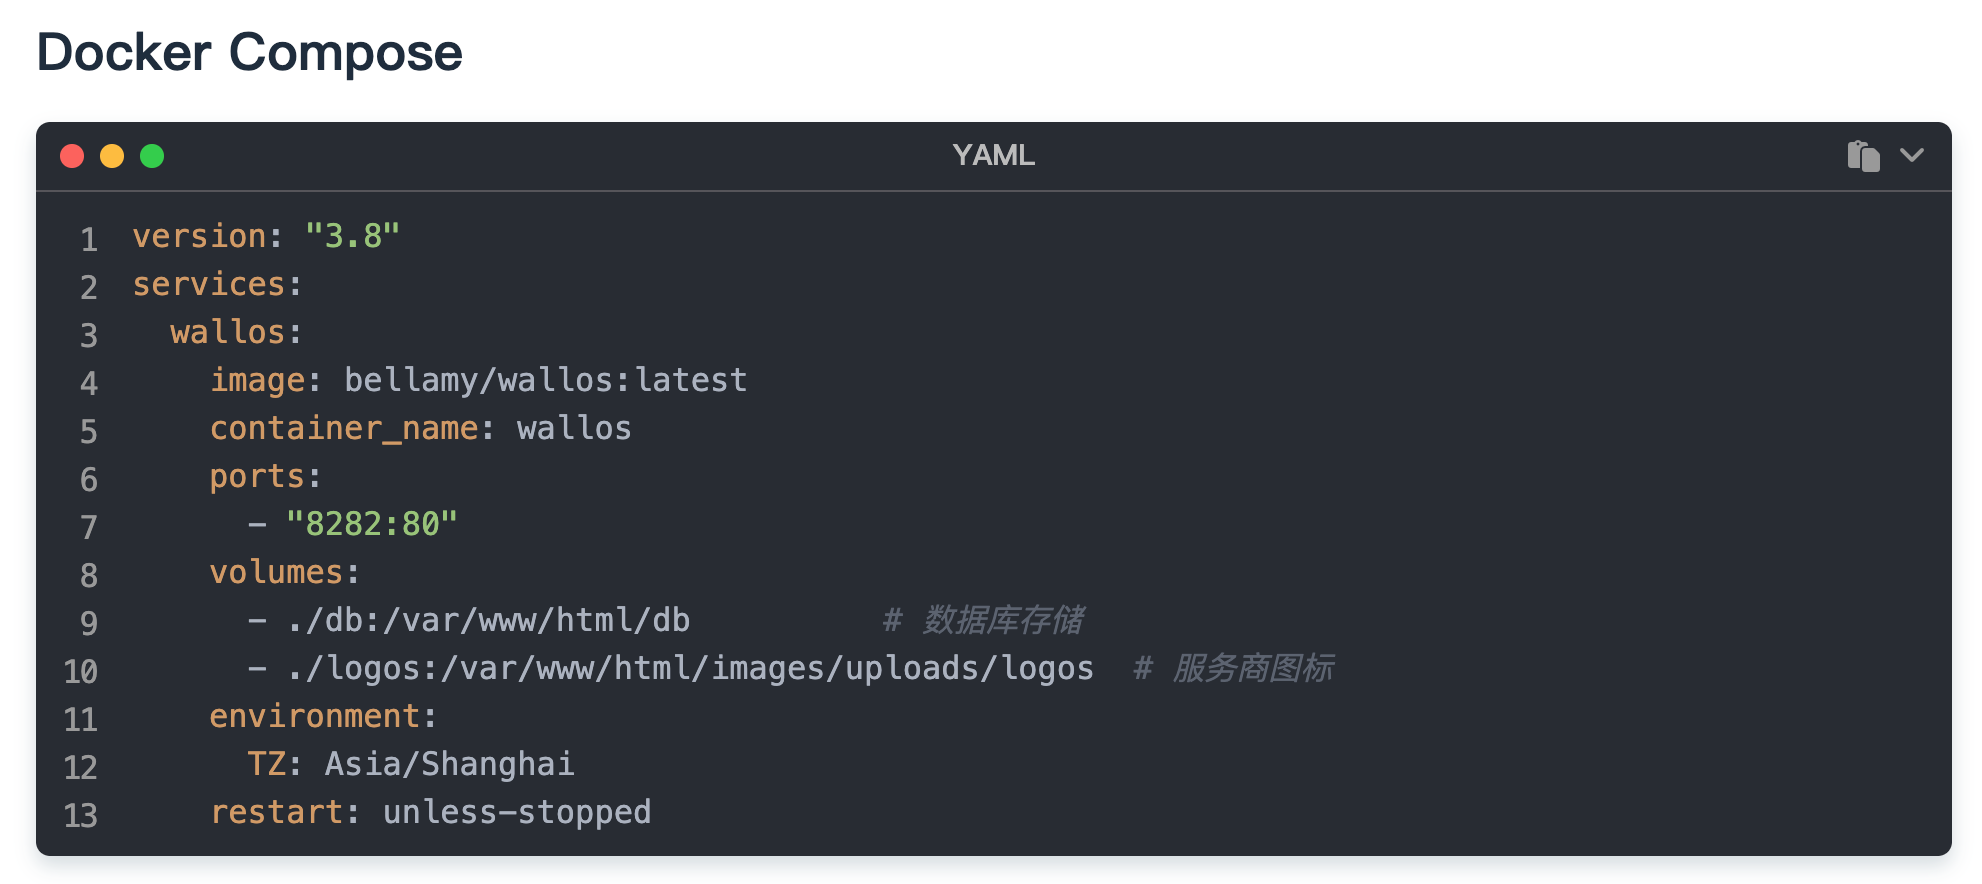Click line number 1 in gutter

(x=89, y=239)
